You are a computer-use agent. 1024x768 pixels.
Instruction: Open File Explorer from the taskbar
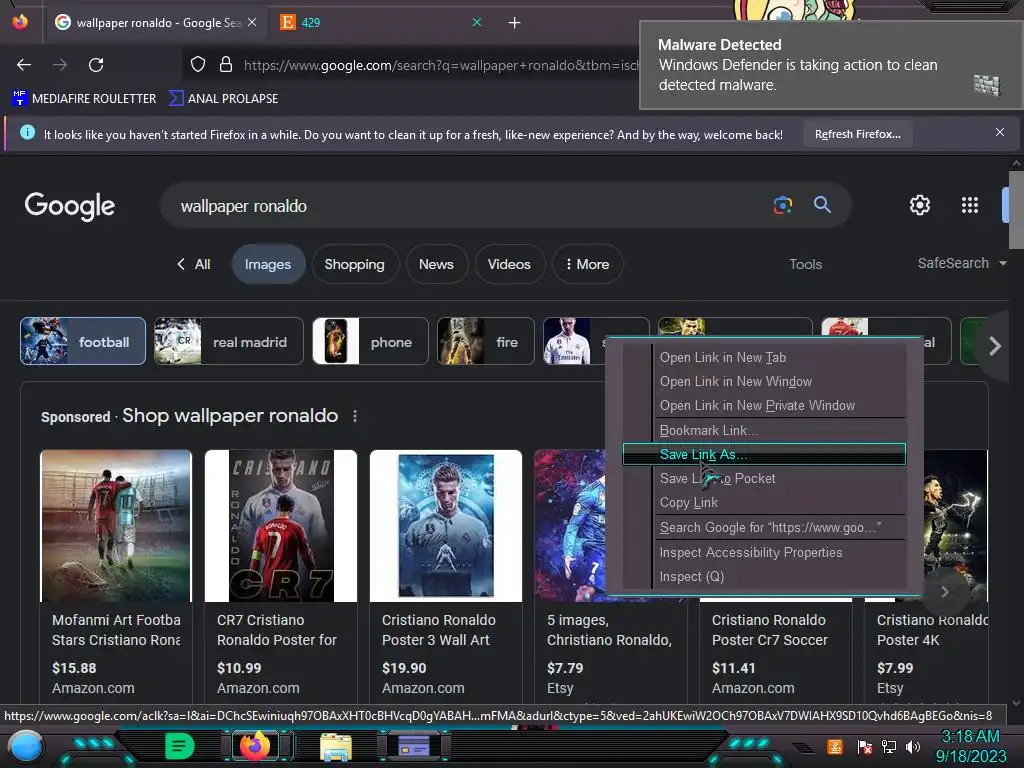[336, 746]
